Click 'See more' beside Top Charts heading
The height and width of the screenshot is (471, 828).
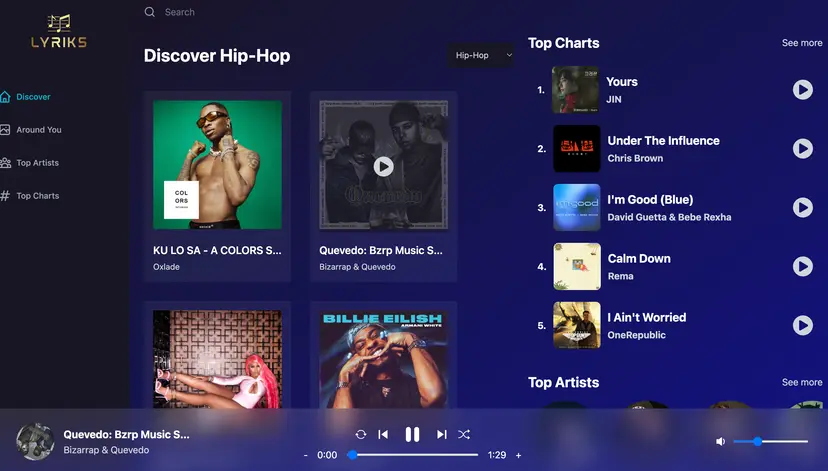[x=802, y=43]
